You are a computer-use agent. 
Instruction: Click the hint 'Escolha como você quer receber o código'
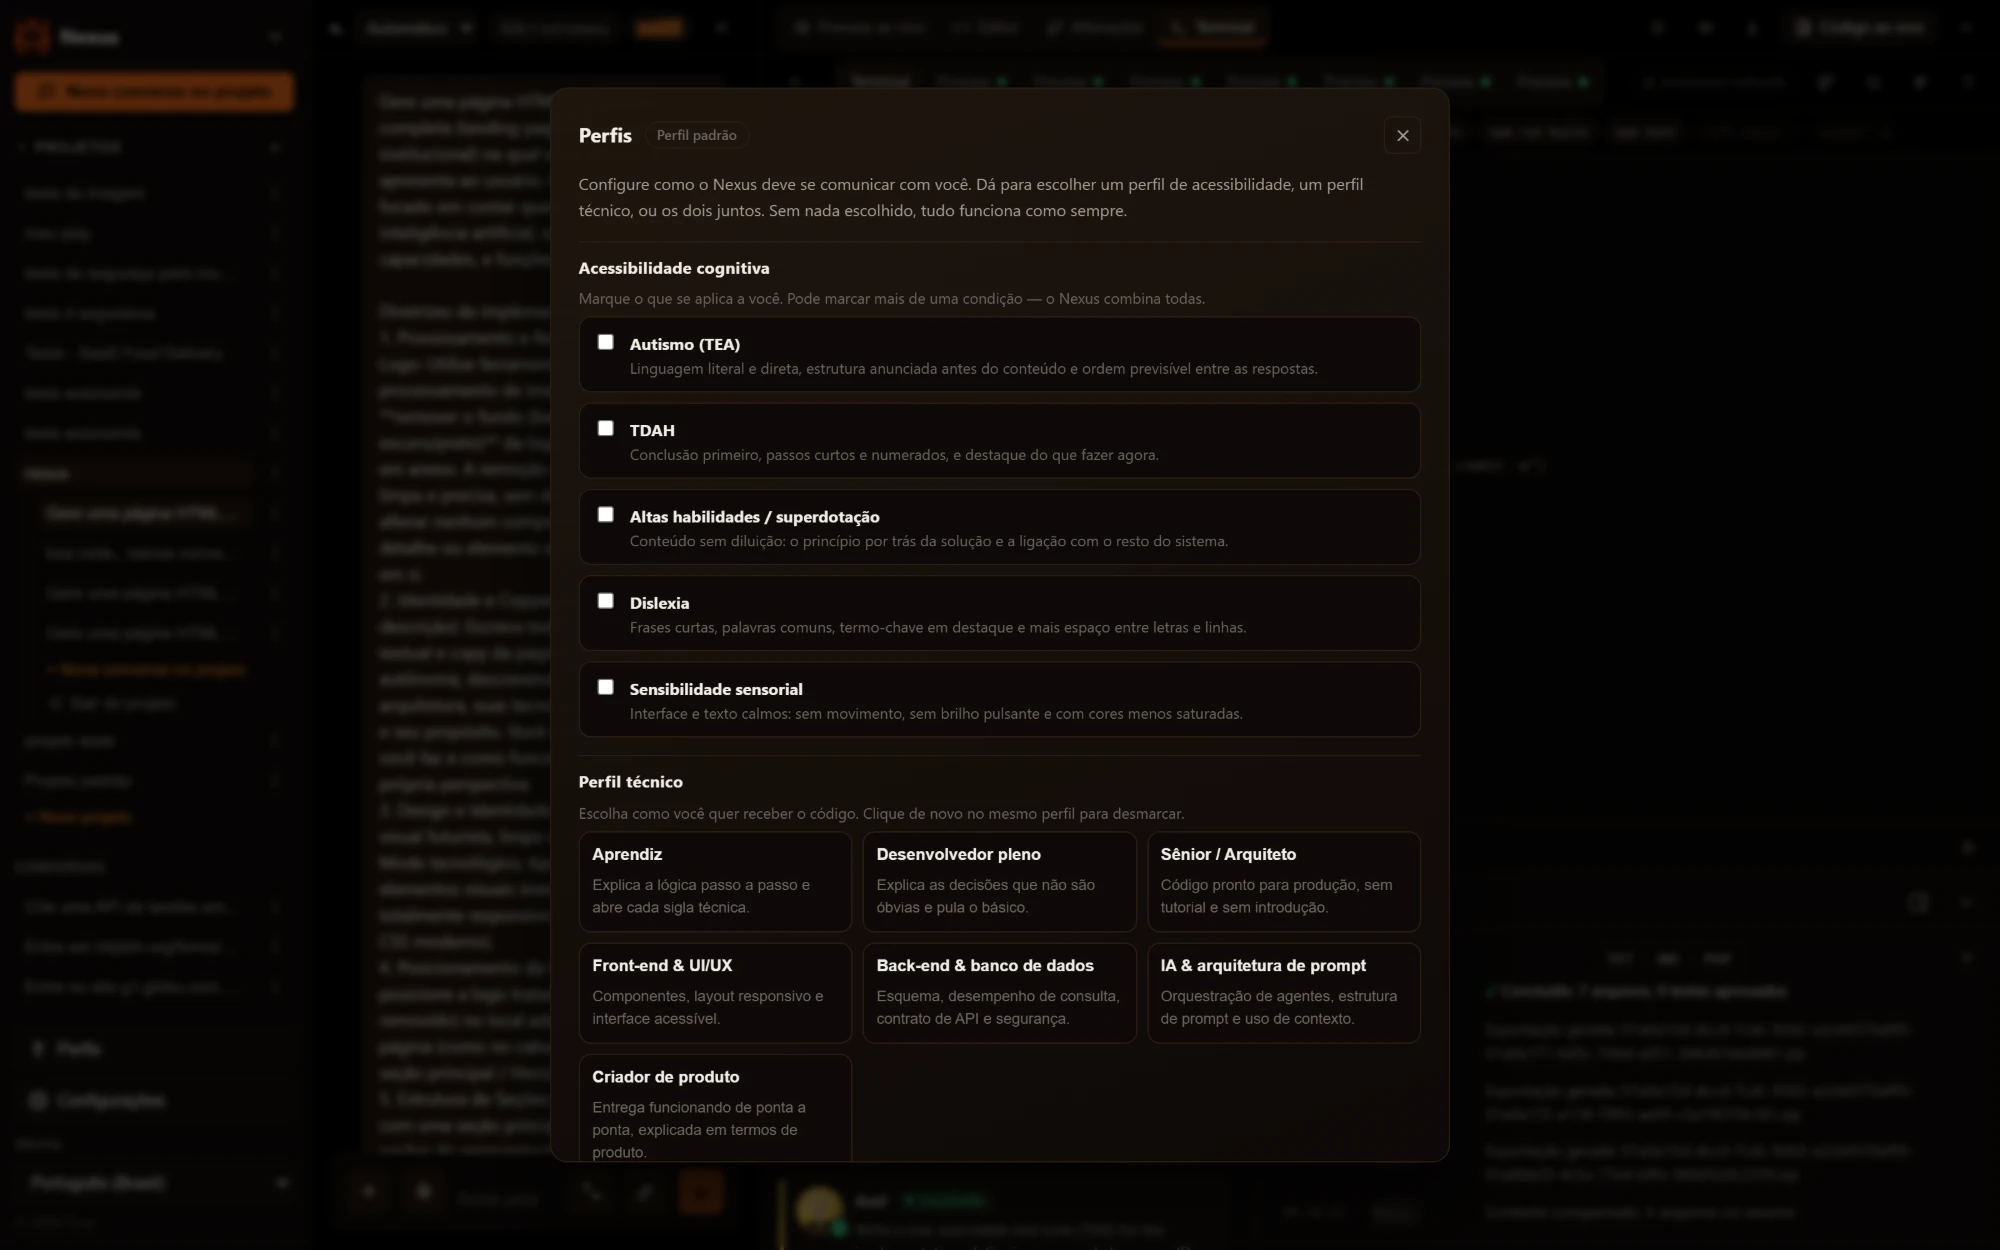pyautogui.click(x=881, y=814)
